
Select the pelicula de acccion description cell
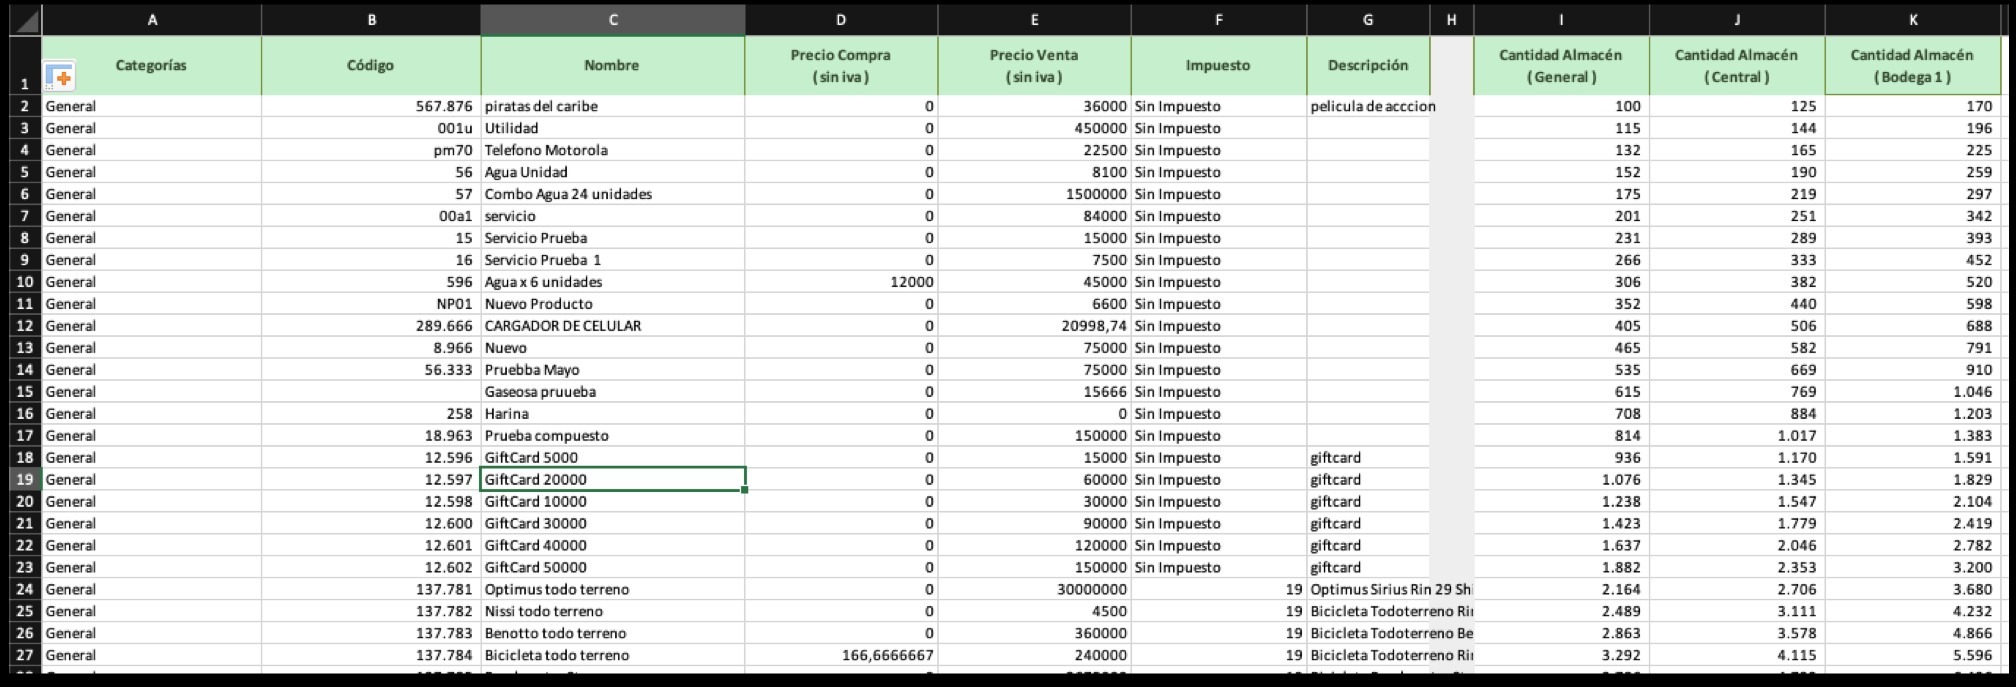(x=1368, y=106)
